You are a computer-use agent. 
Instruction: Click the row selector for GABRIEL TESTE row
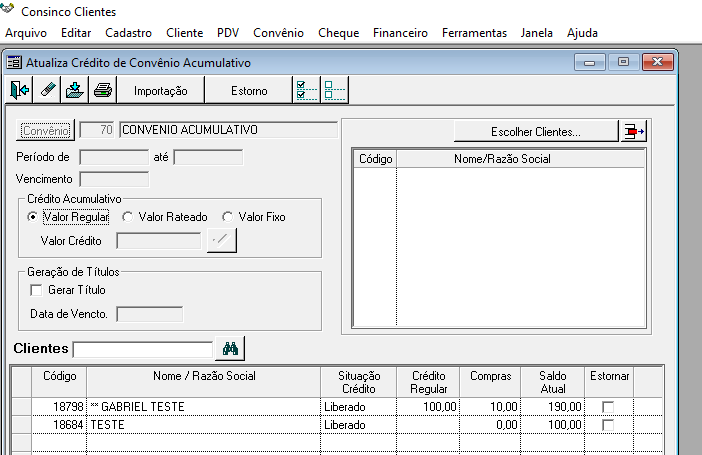[21, 407]
